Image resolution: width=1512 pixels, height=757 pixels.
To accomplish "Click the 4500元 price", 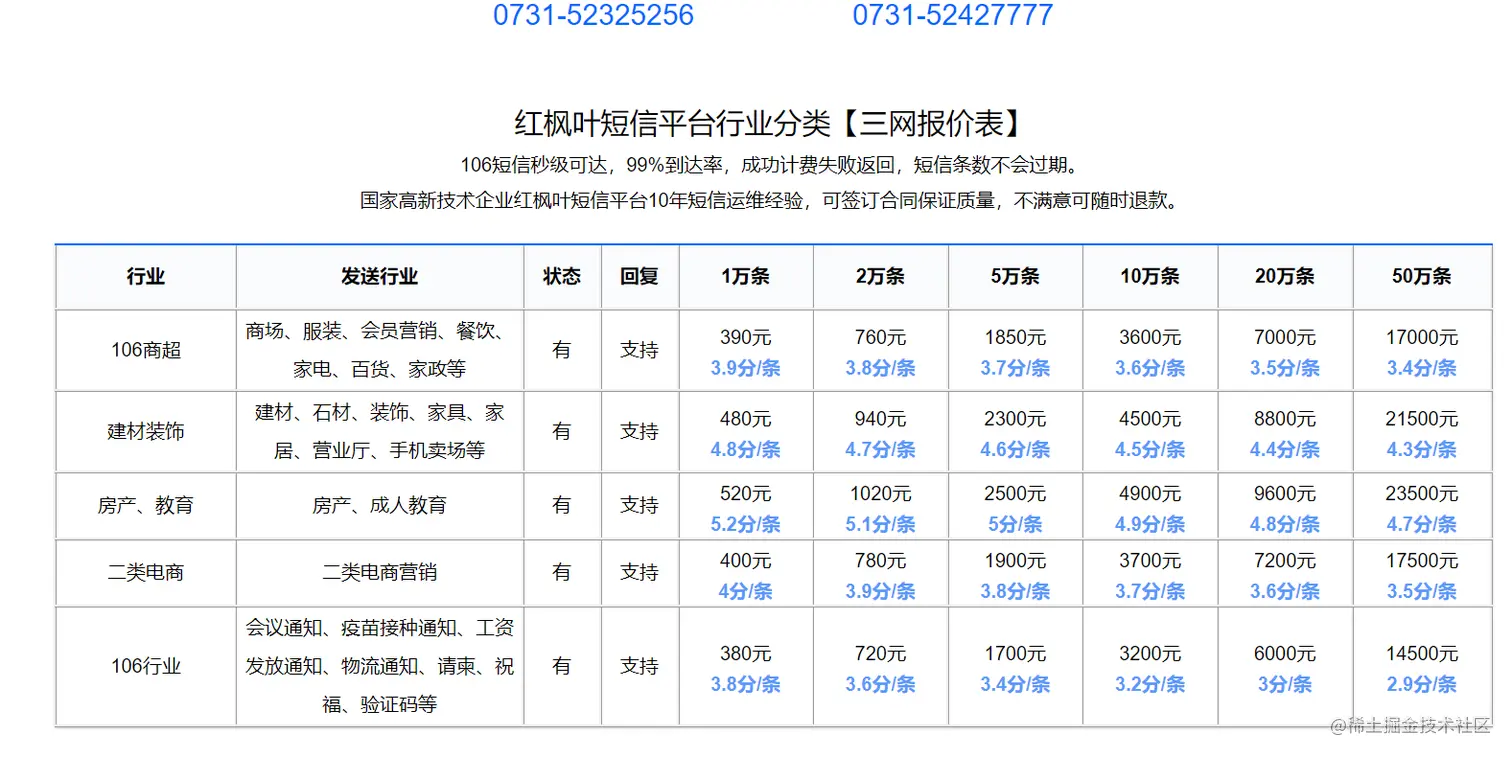I will click(1150, 419).
